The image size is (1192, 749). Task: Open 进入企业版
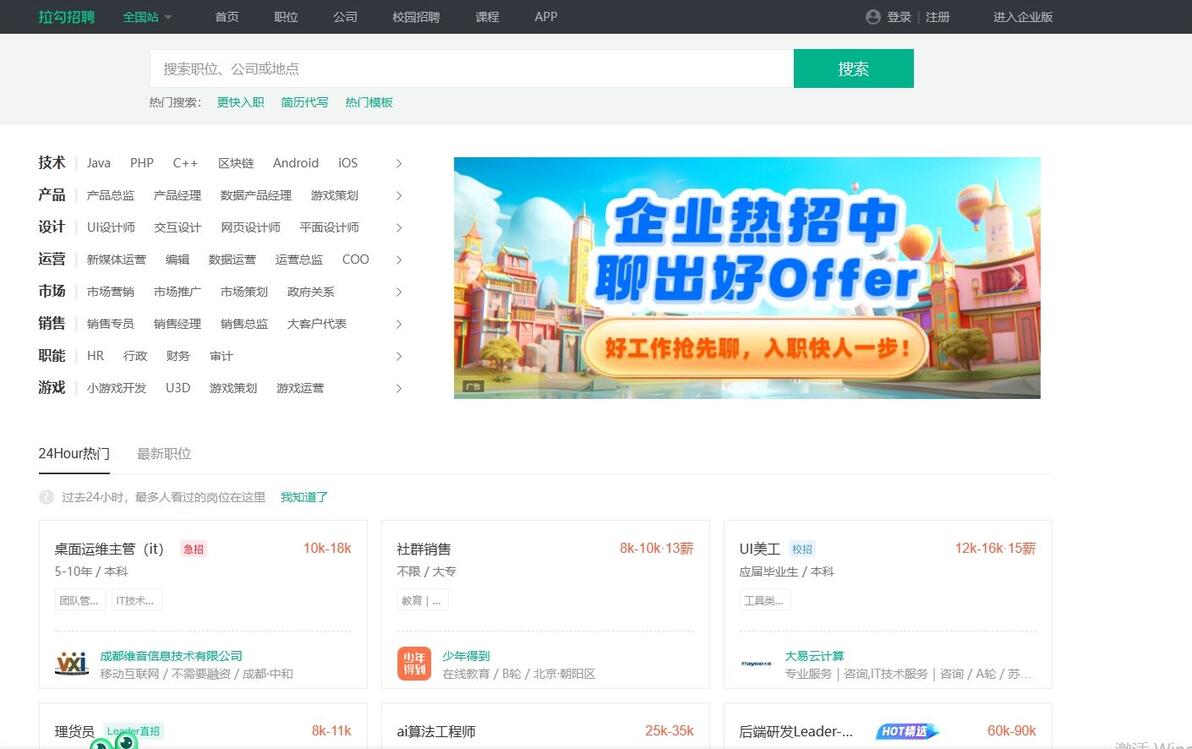coord(1022,17)
